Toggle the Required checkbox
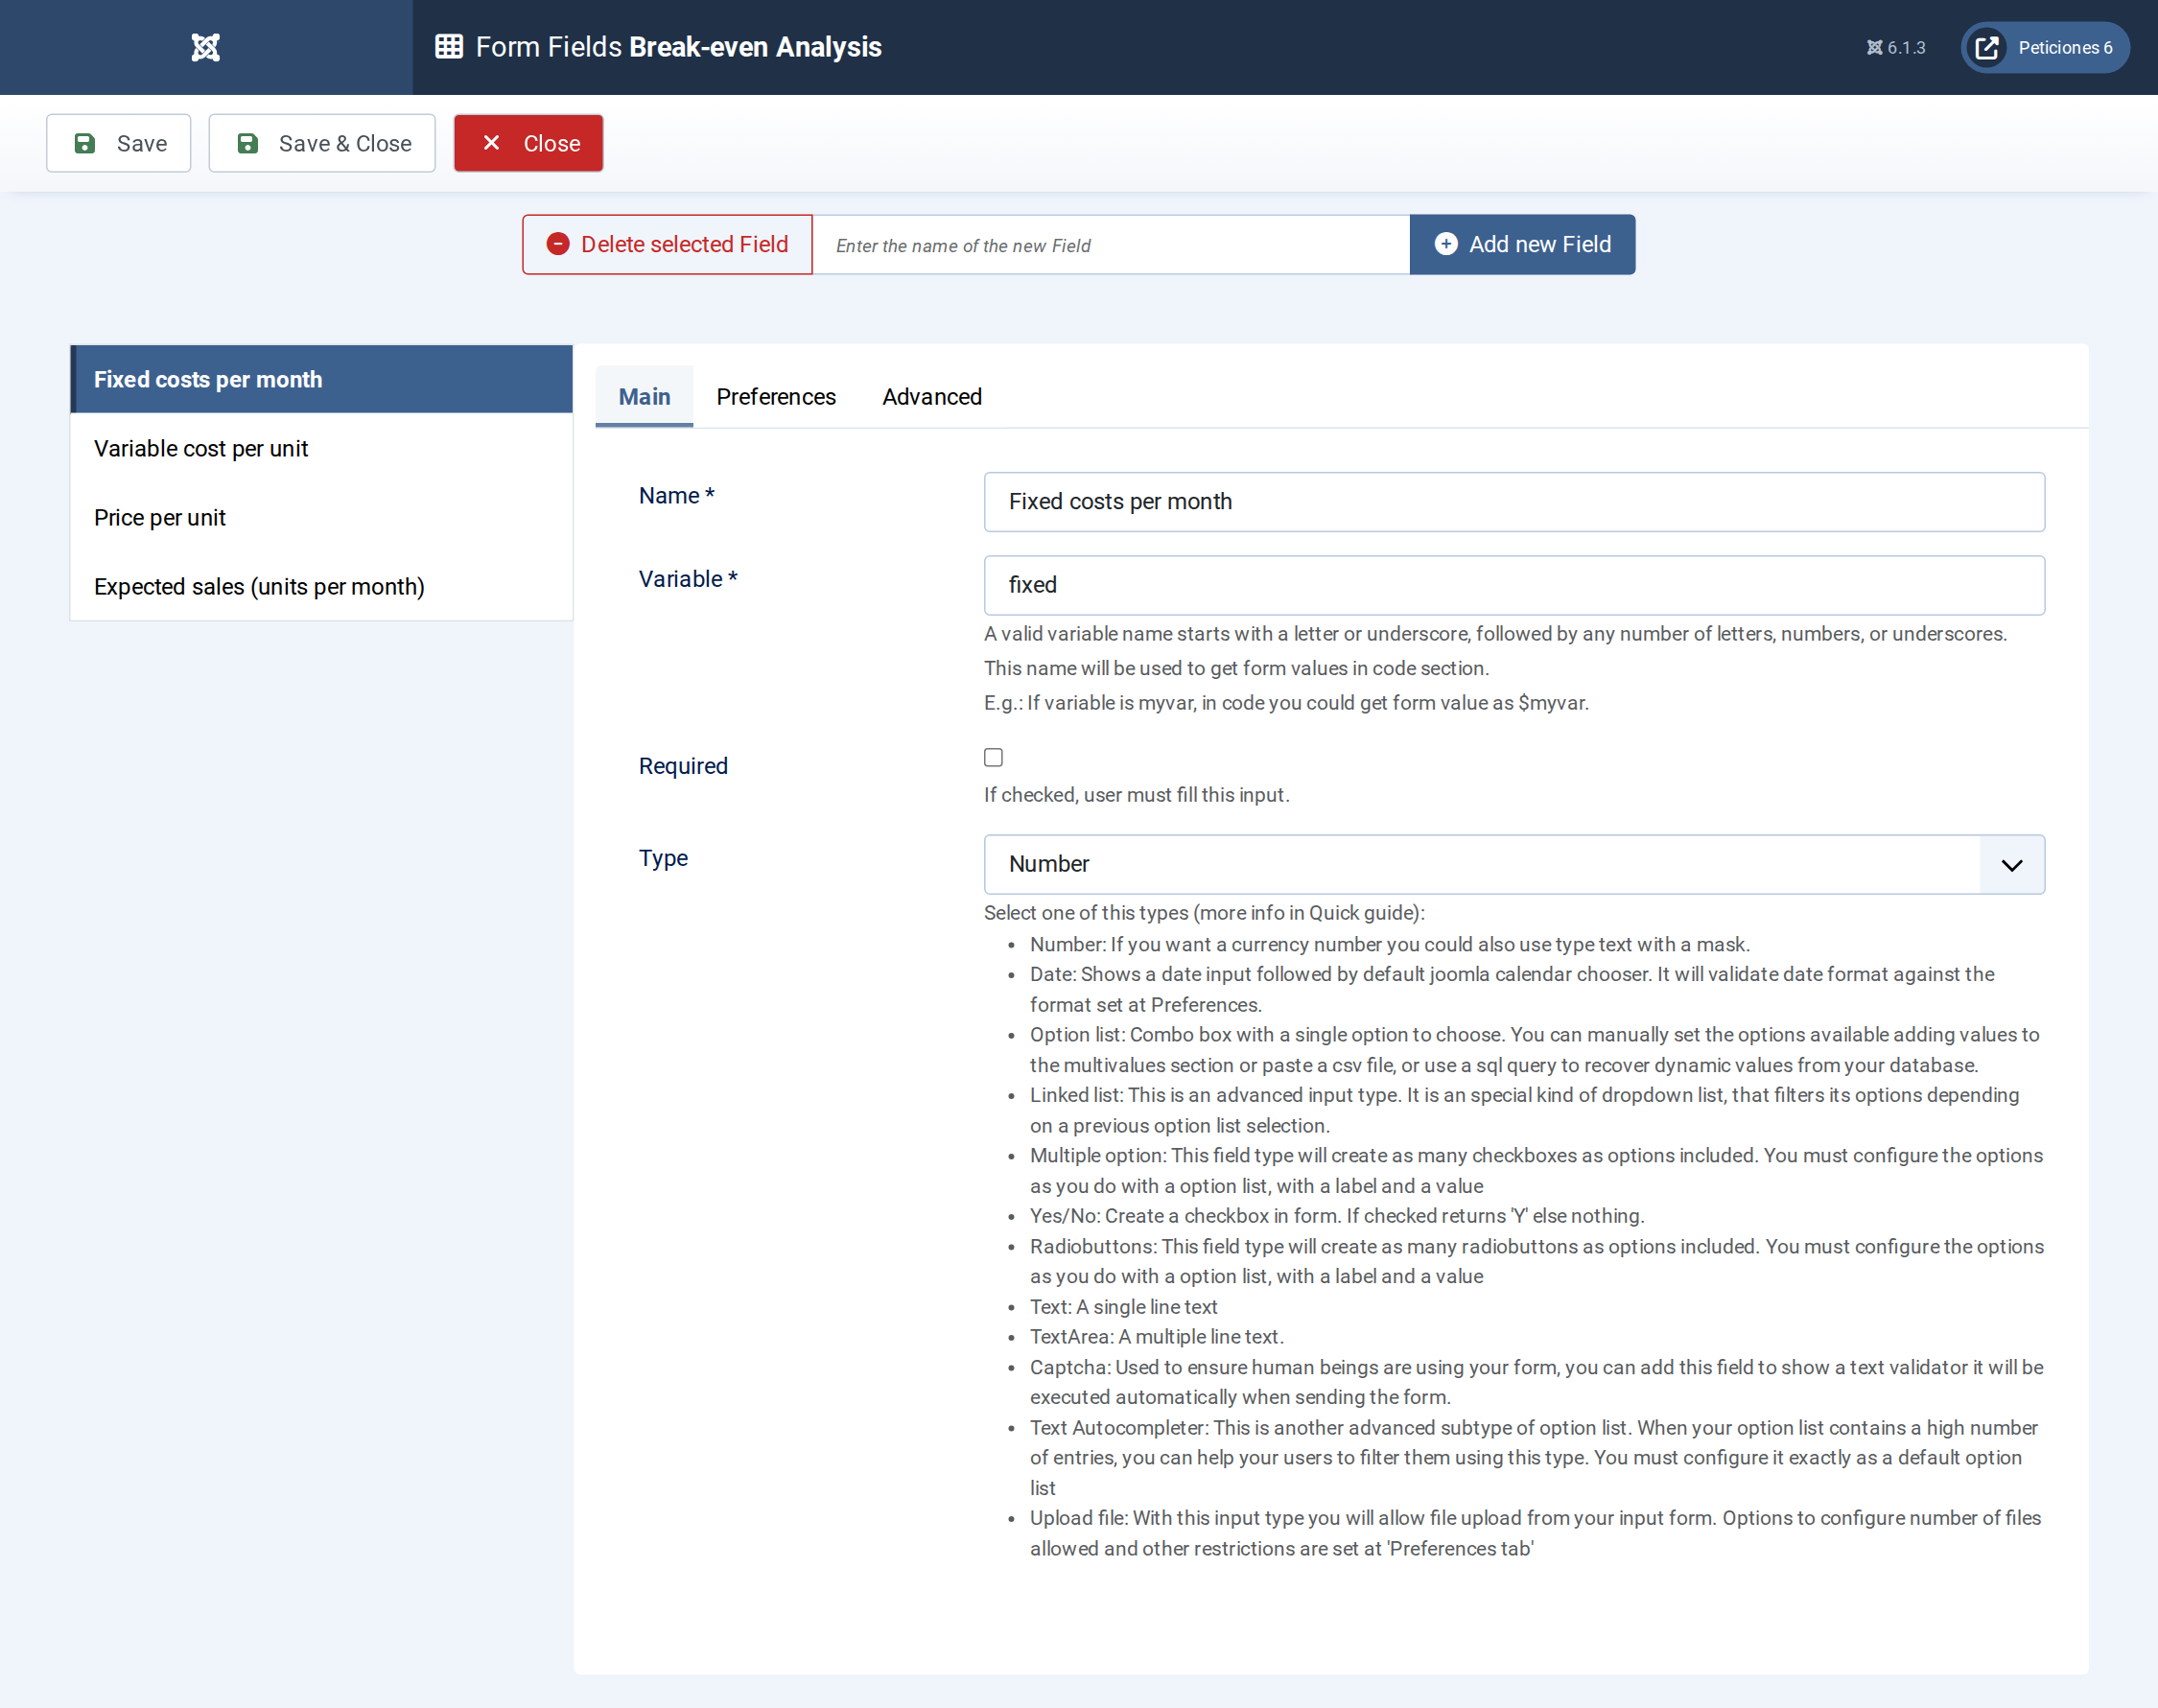The height and width of the screenshot is (1708, 2158). 993,757
